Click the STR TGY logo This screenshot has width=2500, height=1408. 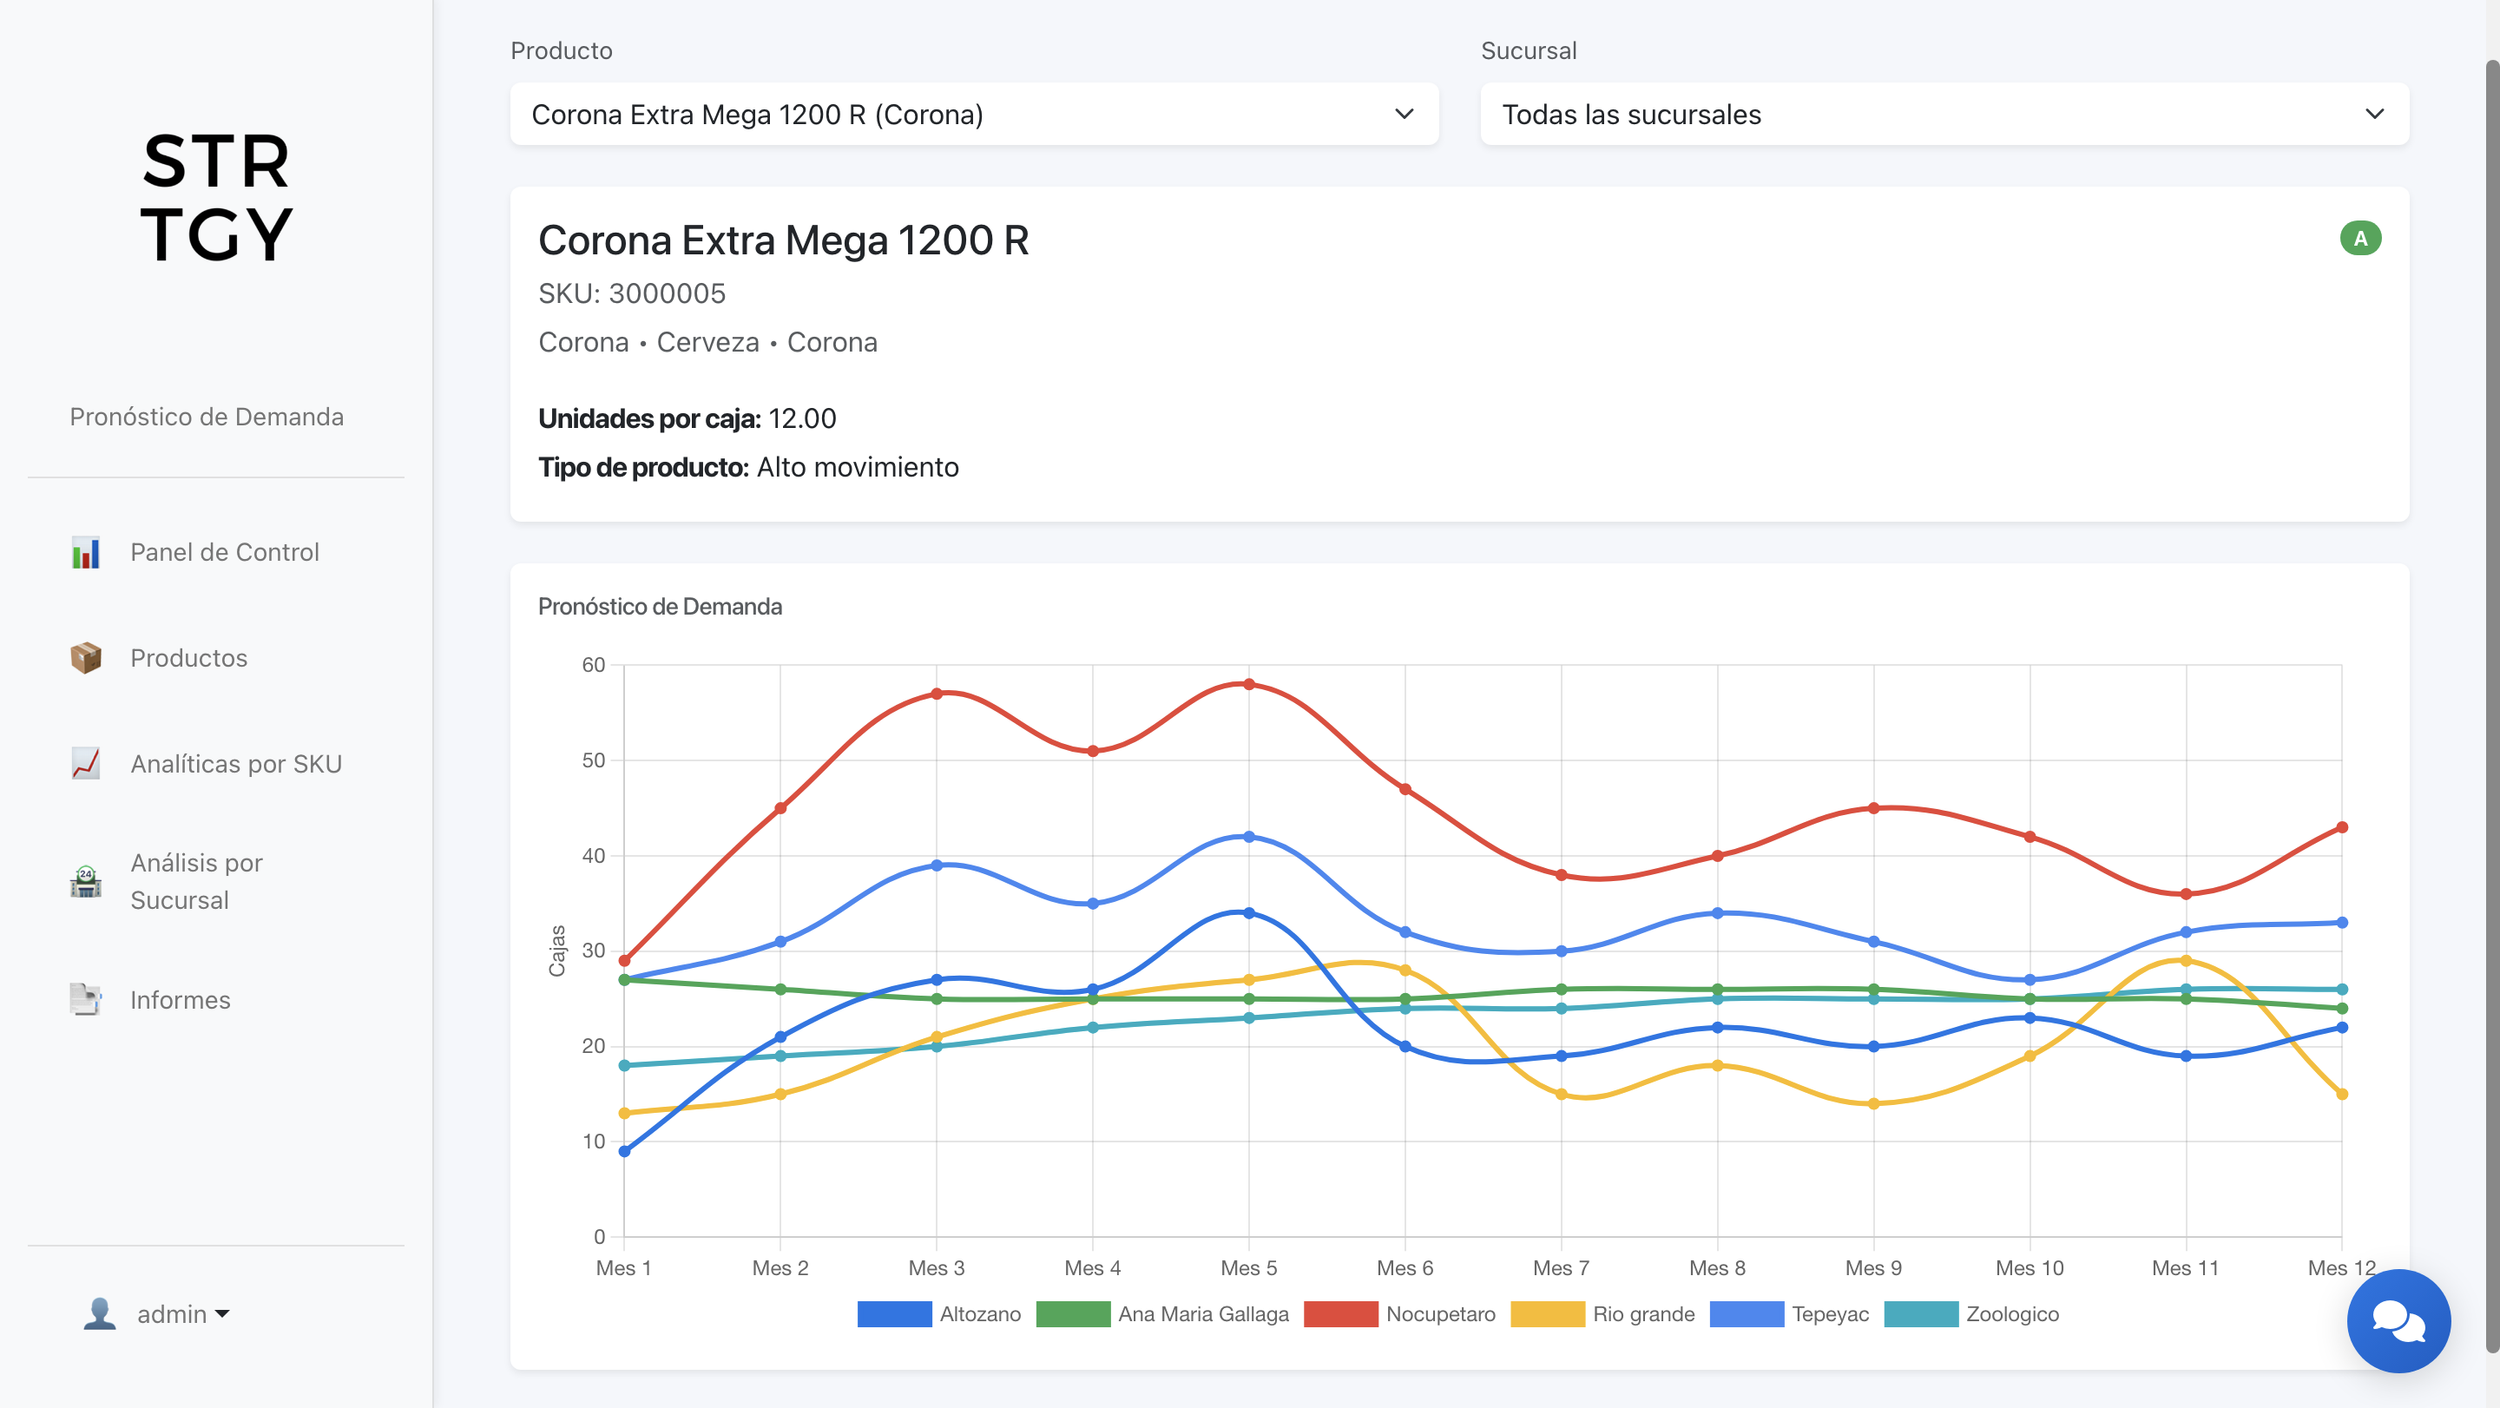point(216,197)
